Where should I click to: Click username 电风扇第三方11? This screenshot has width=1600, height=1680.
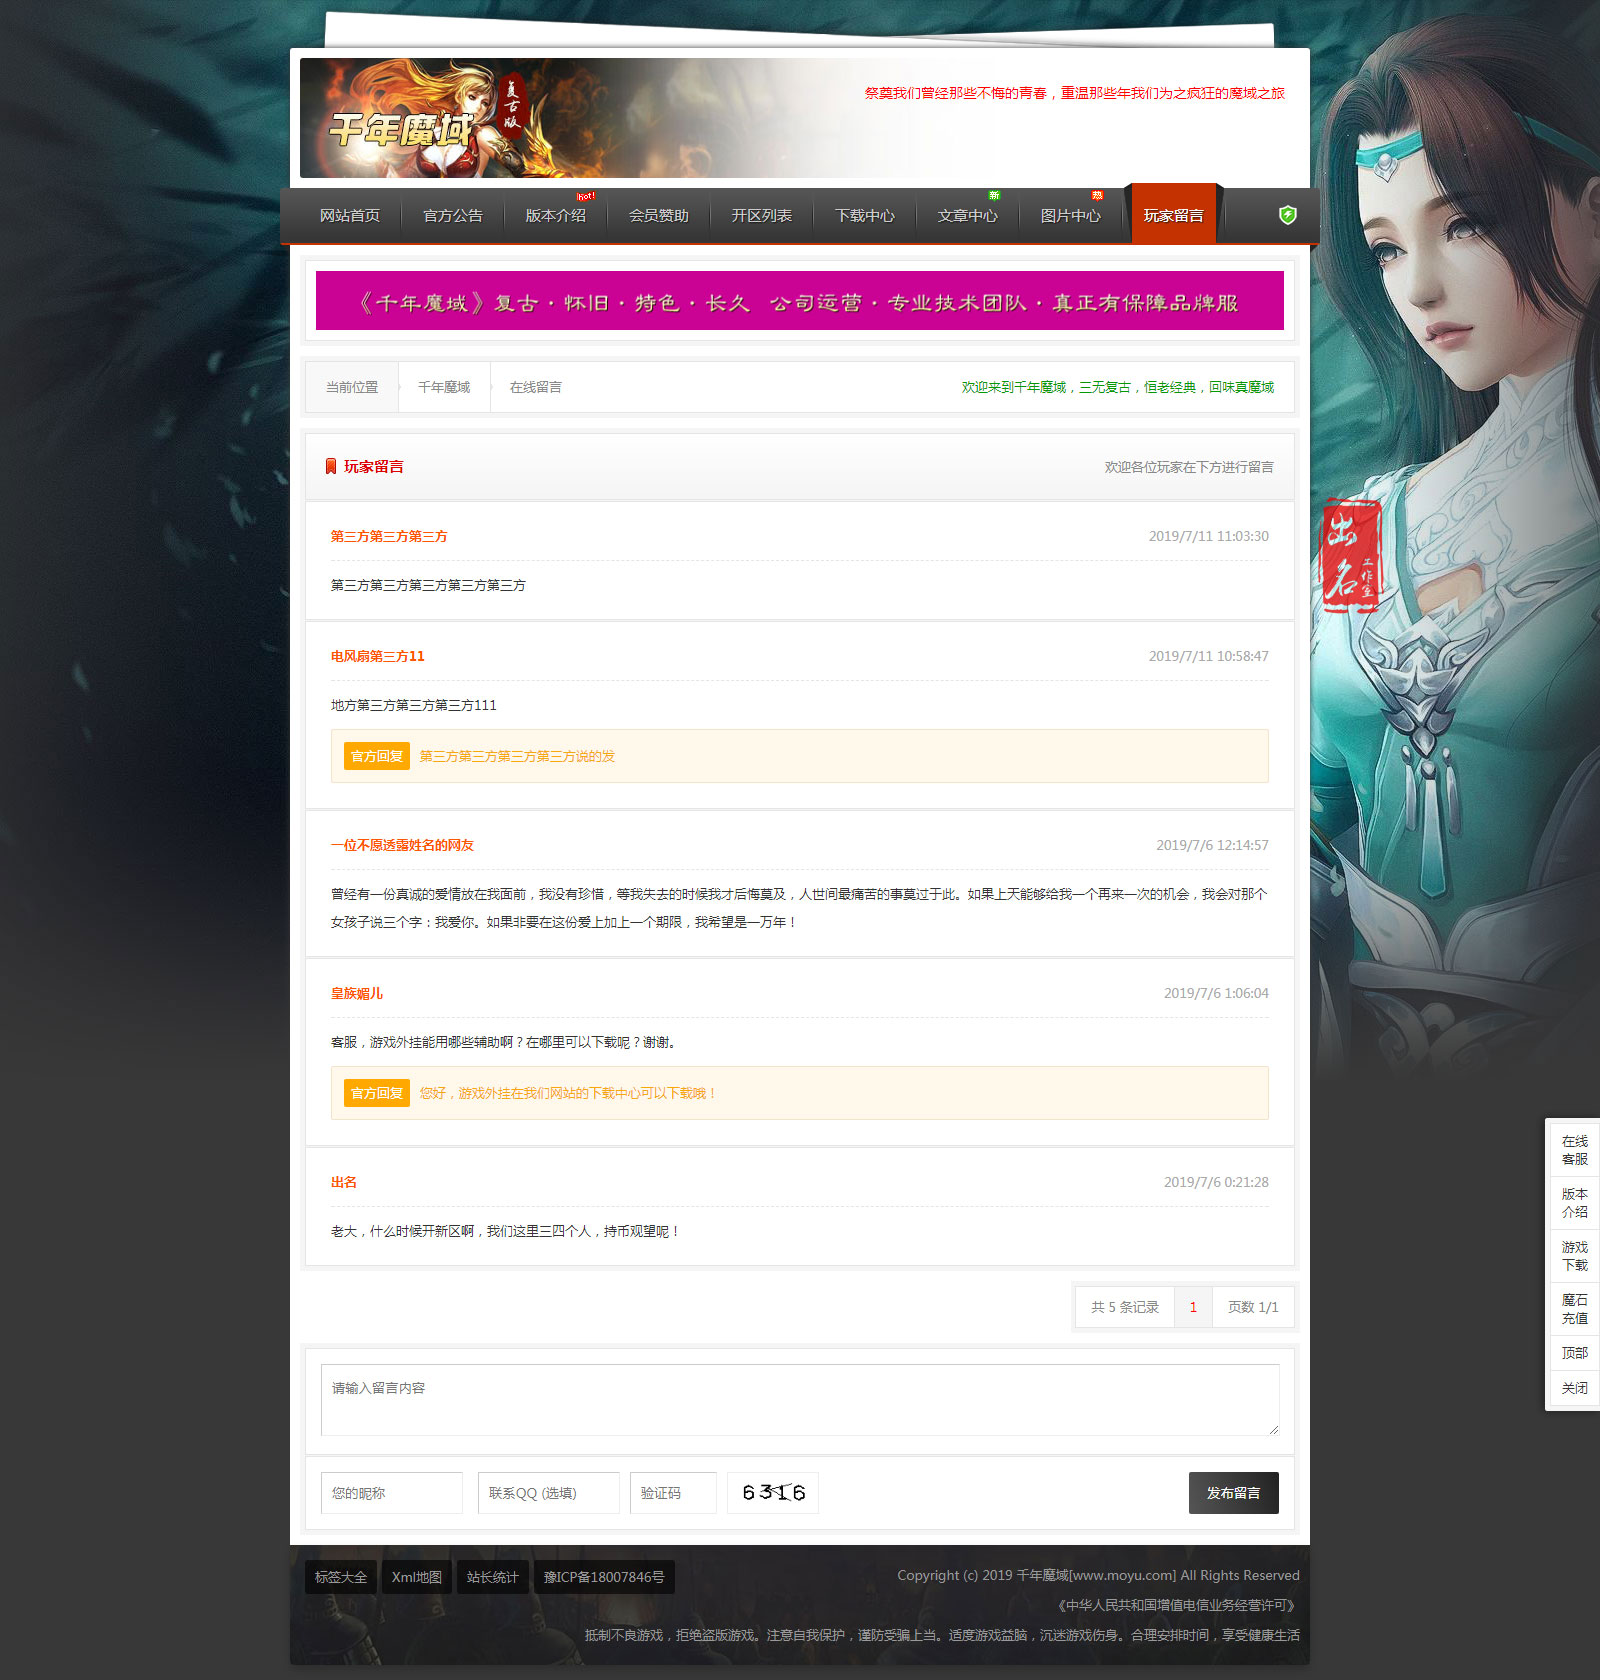coord(378,657)
